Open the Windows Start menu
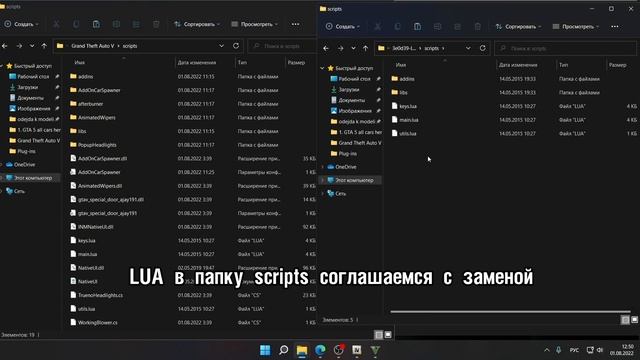 coord(265,350)
